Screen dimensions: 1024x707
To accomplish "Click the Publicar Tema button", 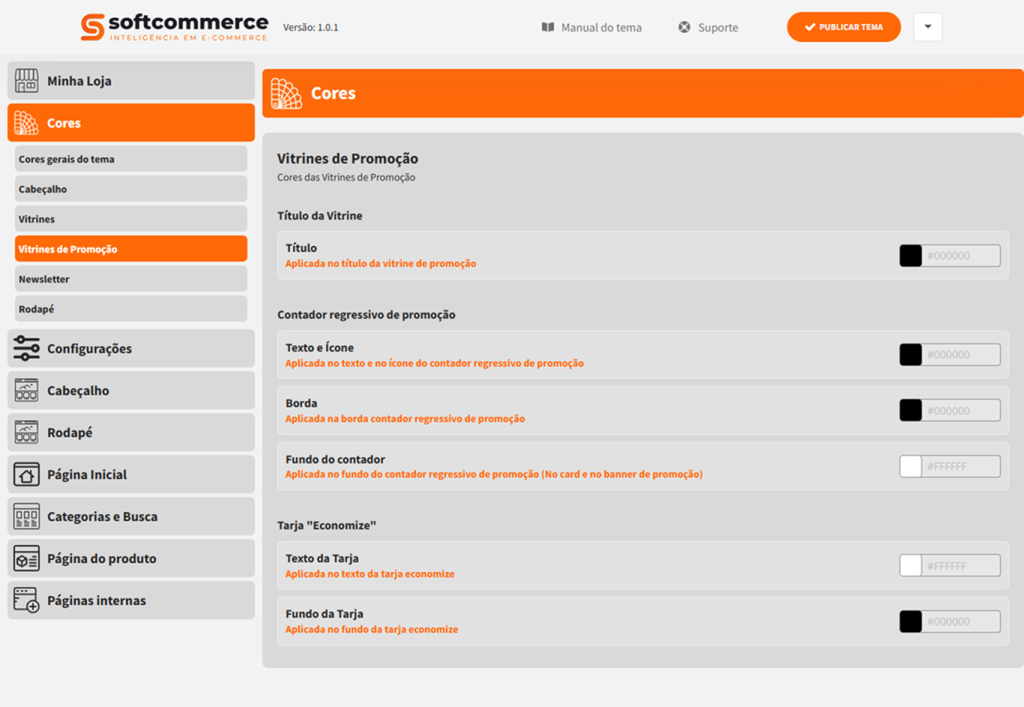I will tap(844, 27).
